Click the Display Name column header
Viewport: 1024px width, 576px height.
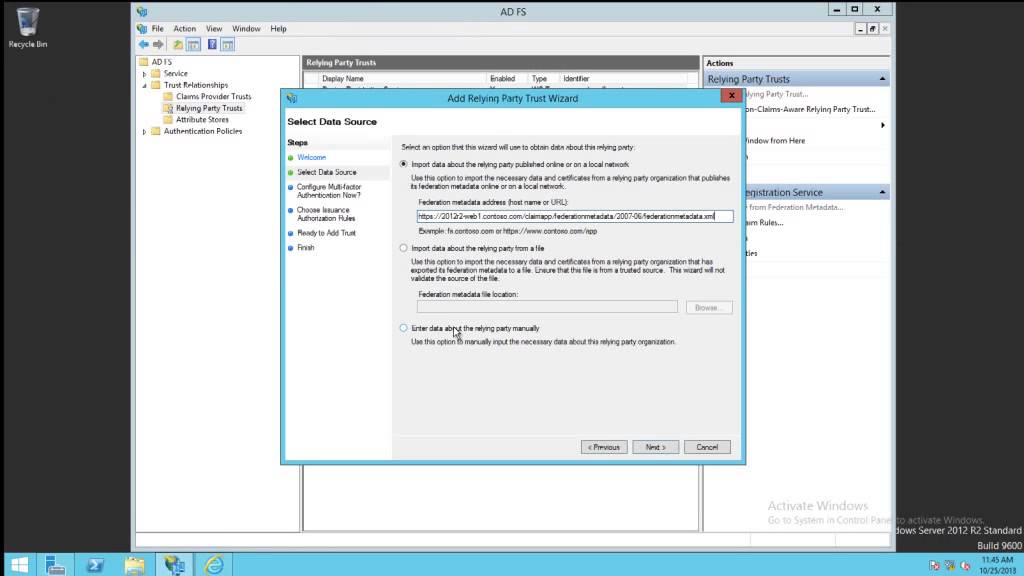coord(343,78)
